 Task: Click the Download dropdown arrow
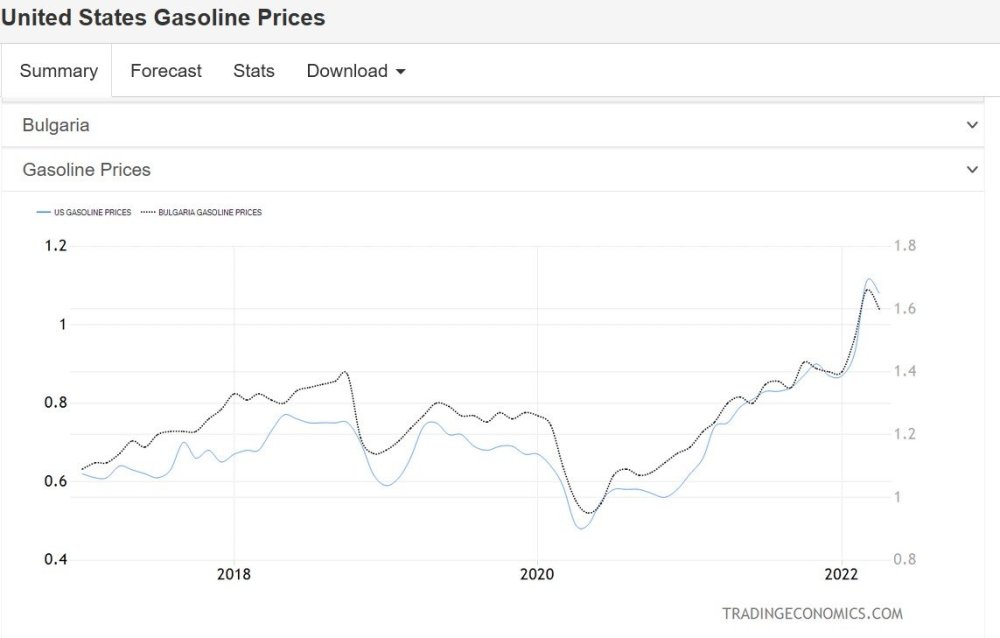[x=402, y=71]
